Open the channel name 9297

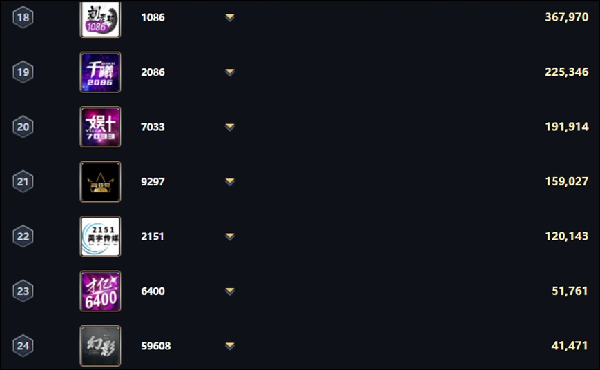click(153, 181)
